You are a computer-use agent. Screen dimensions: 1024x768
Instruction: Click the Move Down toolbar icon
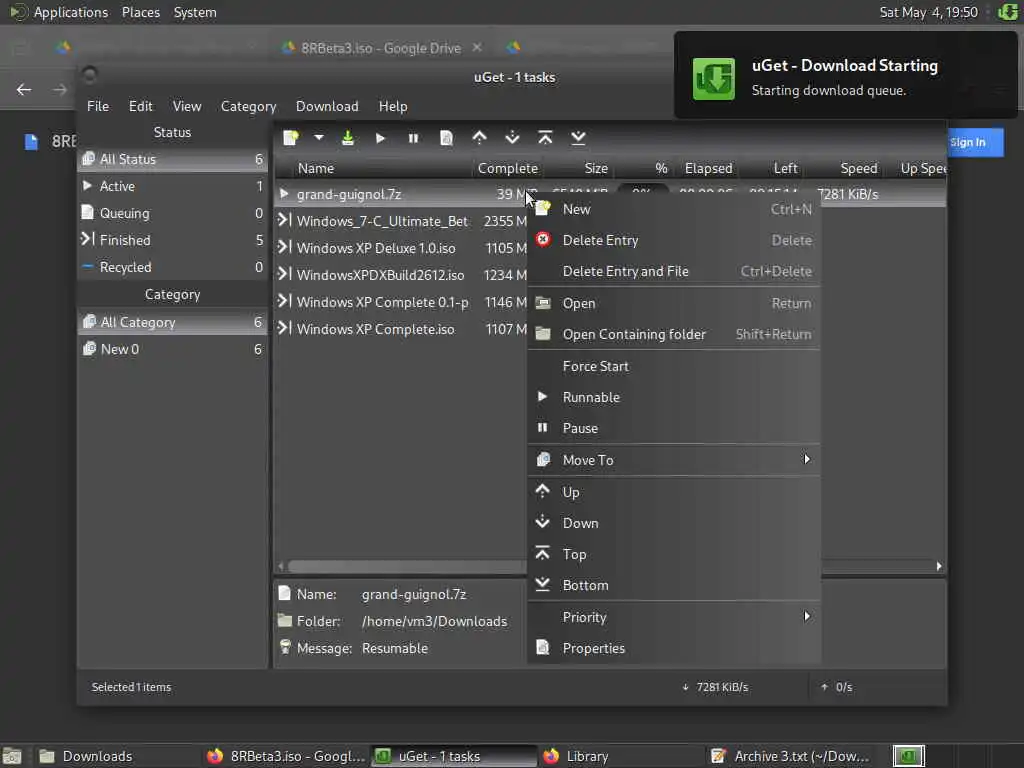(513, 138)
